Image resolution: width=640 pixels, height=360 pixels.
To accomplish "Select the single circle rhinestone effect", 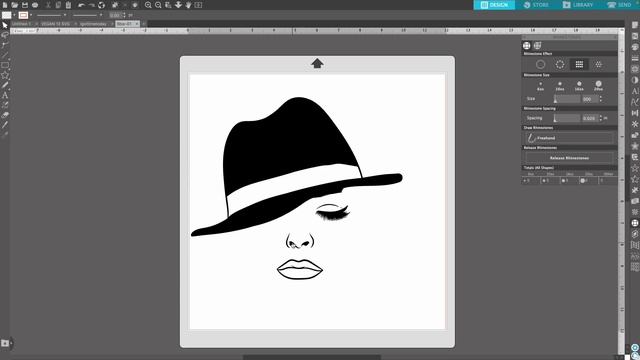I will pos(540,64).
